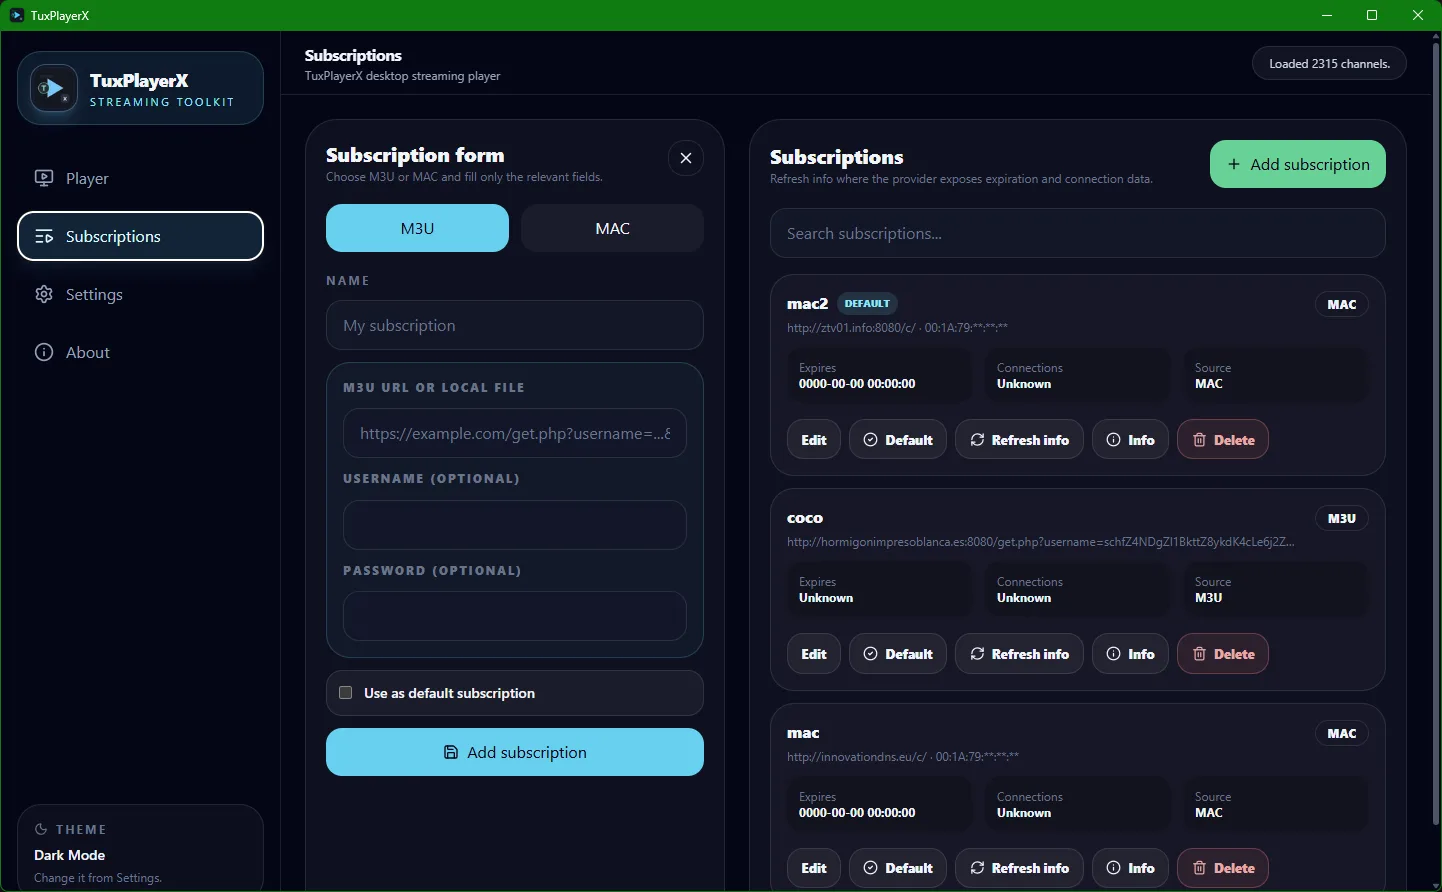Delete the mac2 subscription
This screenshot has width=1442, height=892.
pyautogui.click(x=1222, y=440)
